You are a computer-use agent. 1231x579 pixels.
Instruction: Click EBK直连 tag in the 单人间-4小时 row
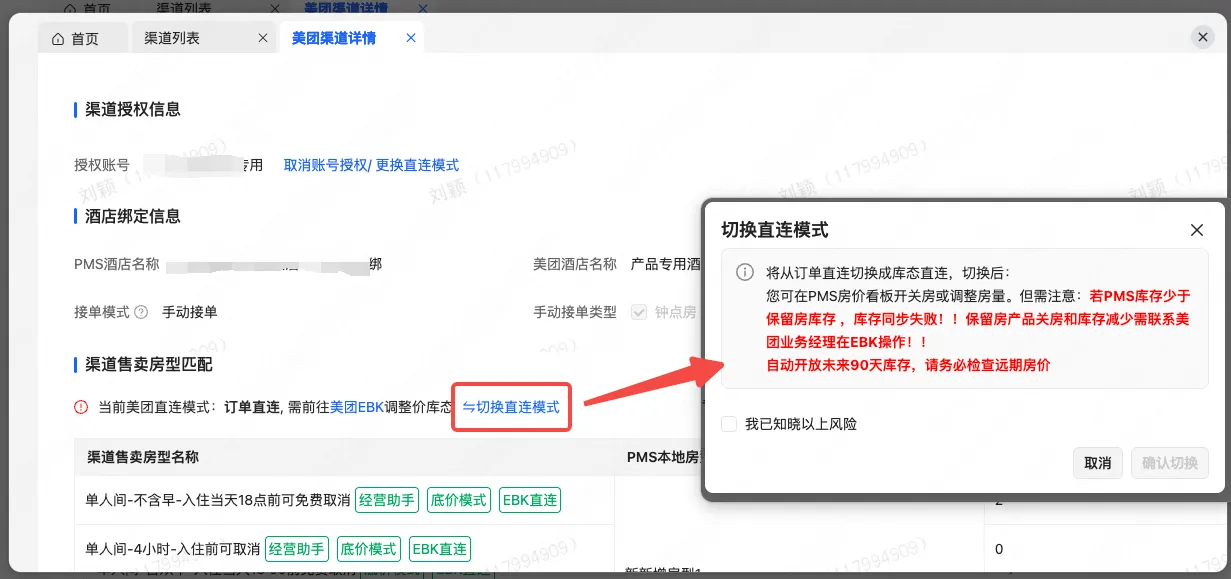(440, 549)
